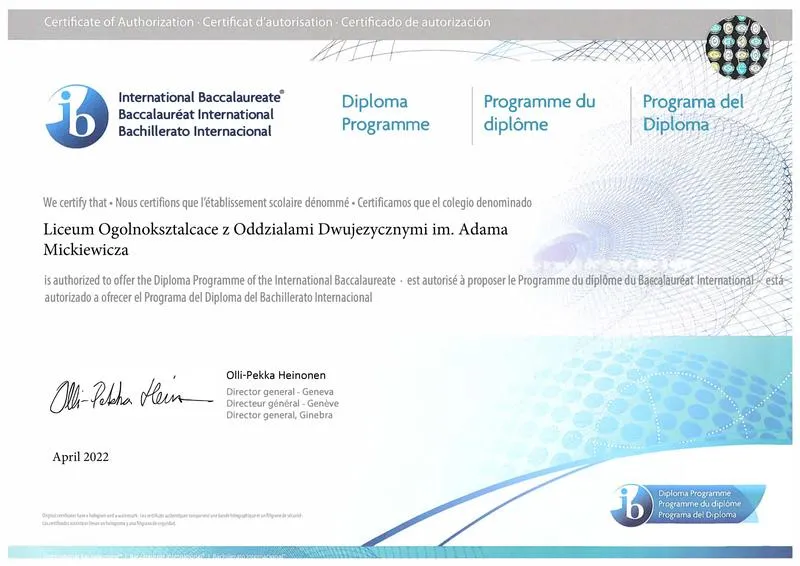Click the blue IB logo at top left

pyautogui.click(x=76, y=115)
